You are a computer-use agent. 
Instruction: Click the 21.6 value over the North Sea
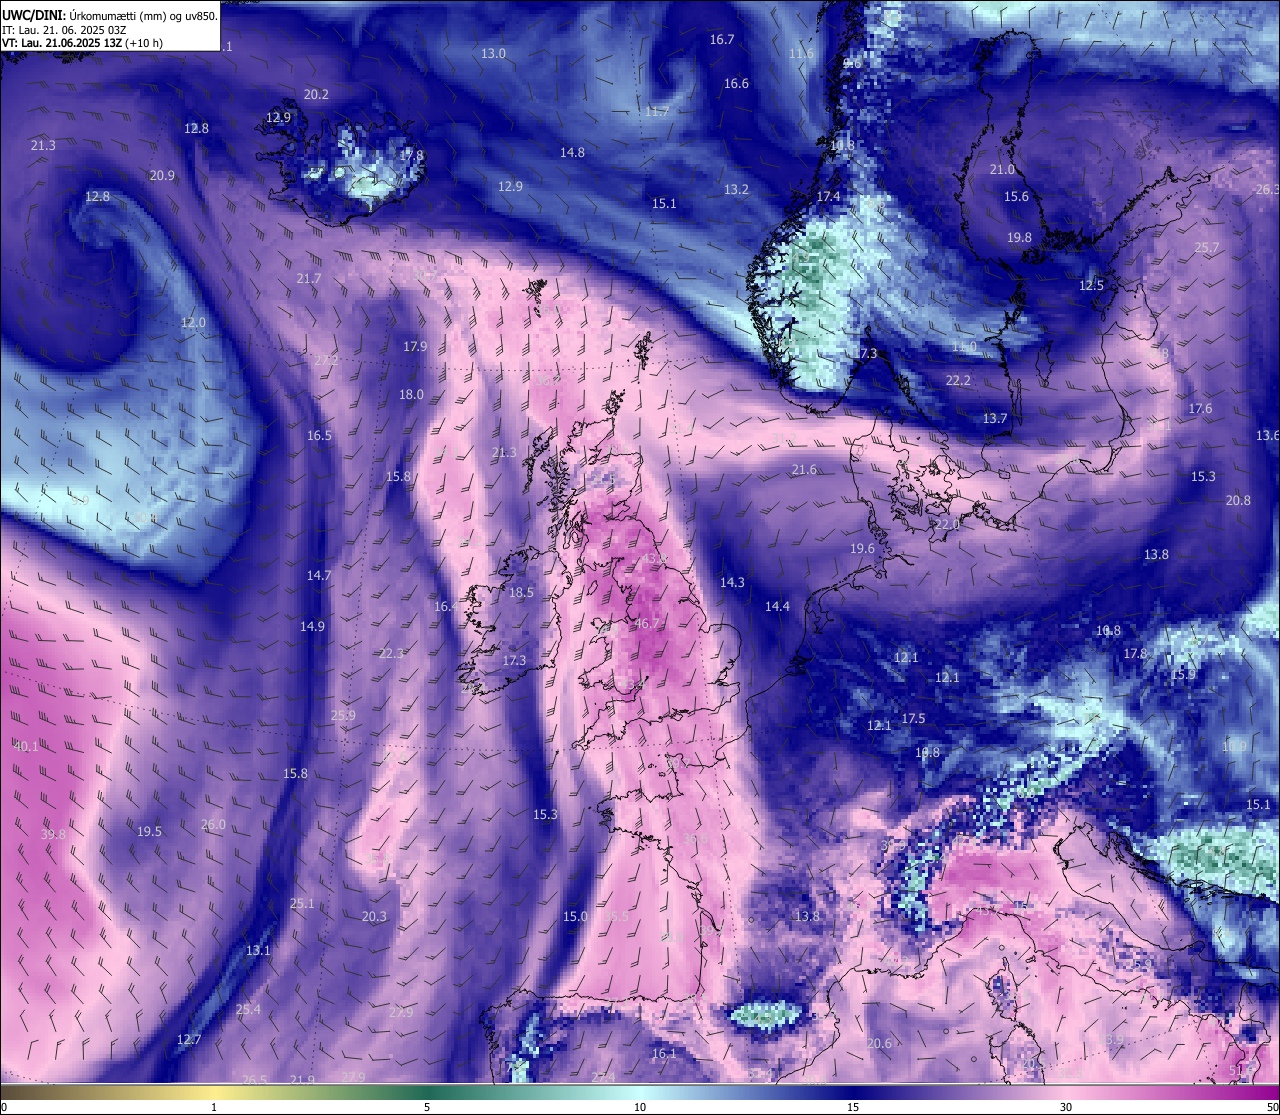click(804, 469)
